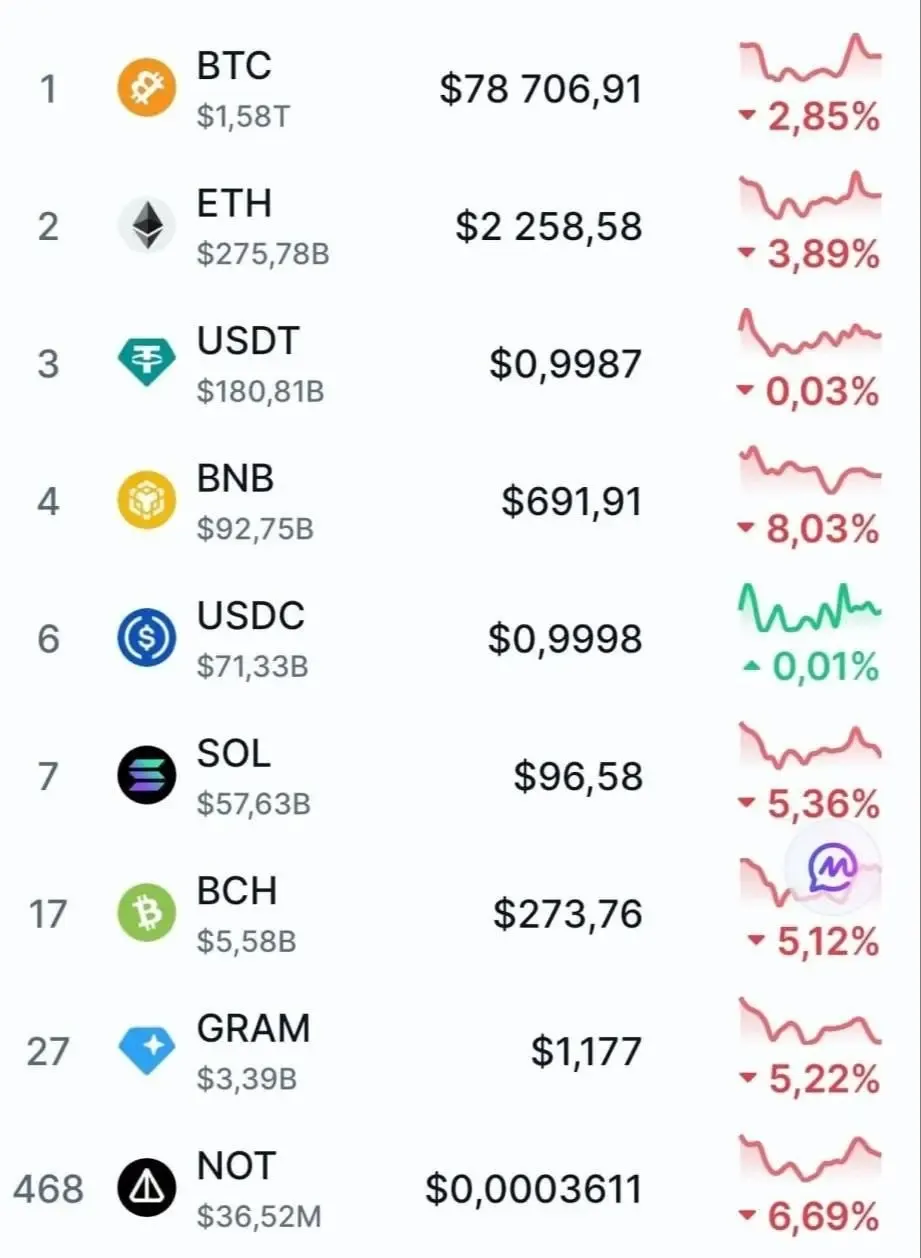This screenshot has height=1258, width=921.
Task: Click the Ethereum diamond logo icon
Action: [x=147, y=226]
